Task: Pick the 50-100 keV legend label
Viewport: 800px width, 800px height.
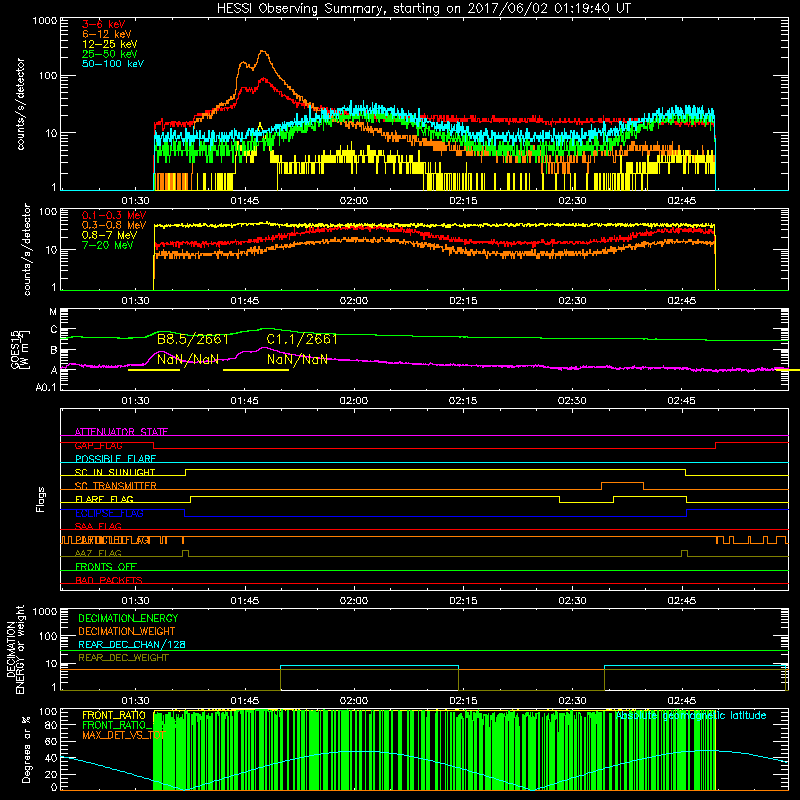Action: pos(113,64)
